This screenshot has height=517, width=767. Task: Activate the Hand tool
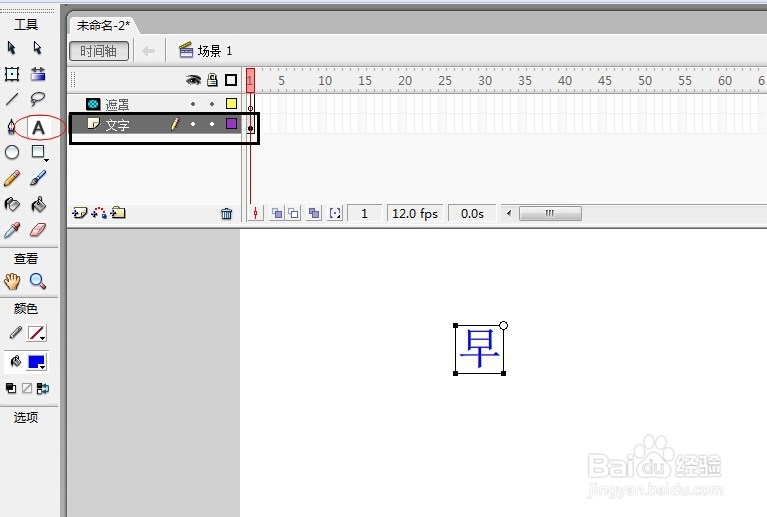coord(12,281)
